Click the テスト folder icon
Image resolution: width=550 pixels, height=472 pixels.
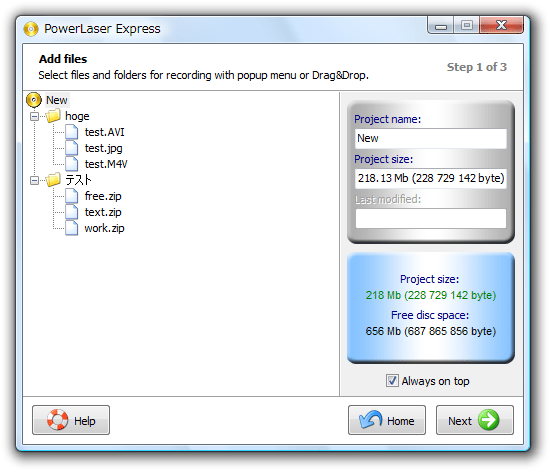tap(53, 180)
